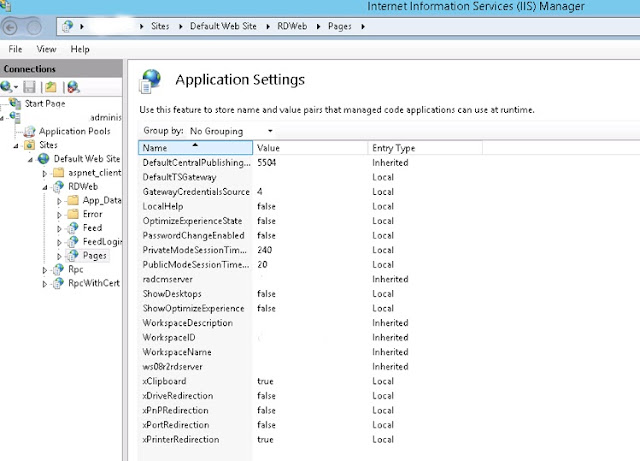Click the Forward navigation arrow button
640x461 pixels.
pyautogui.click(x=34, y=28)
